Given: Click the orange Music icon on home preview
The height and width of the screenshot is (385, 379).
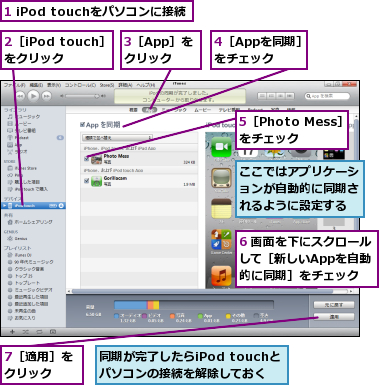Looking at the screenshot, I should click(221, 276).
